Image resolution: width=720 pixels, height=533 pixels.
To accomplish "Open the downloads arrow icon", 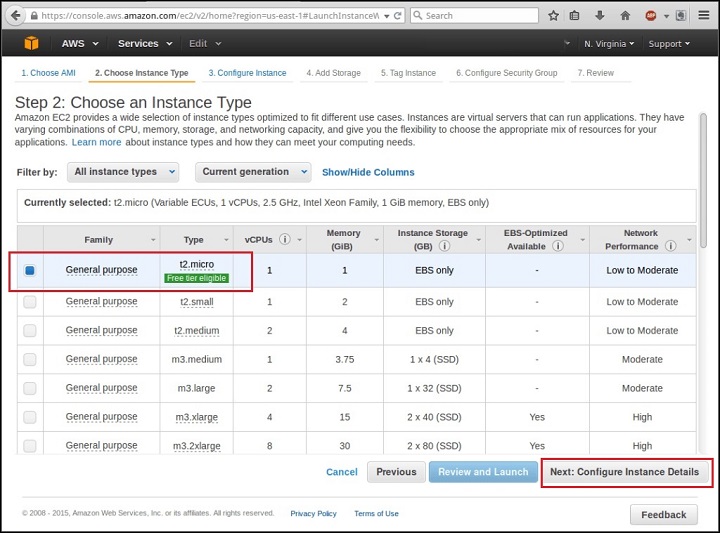I will (x=600, y=16).
